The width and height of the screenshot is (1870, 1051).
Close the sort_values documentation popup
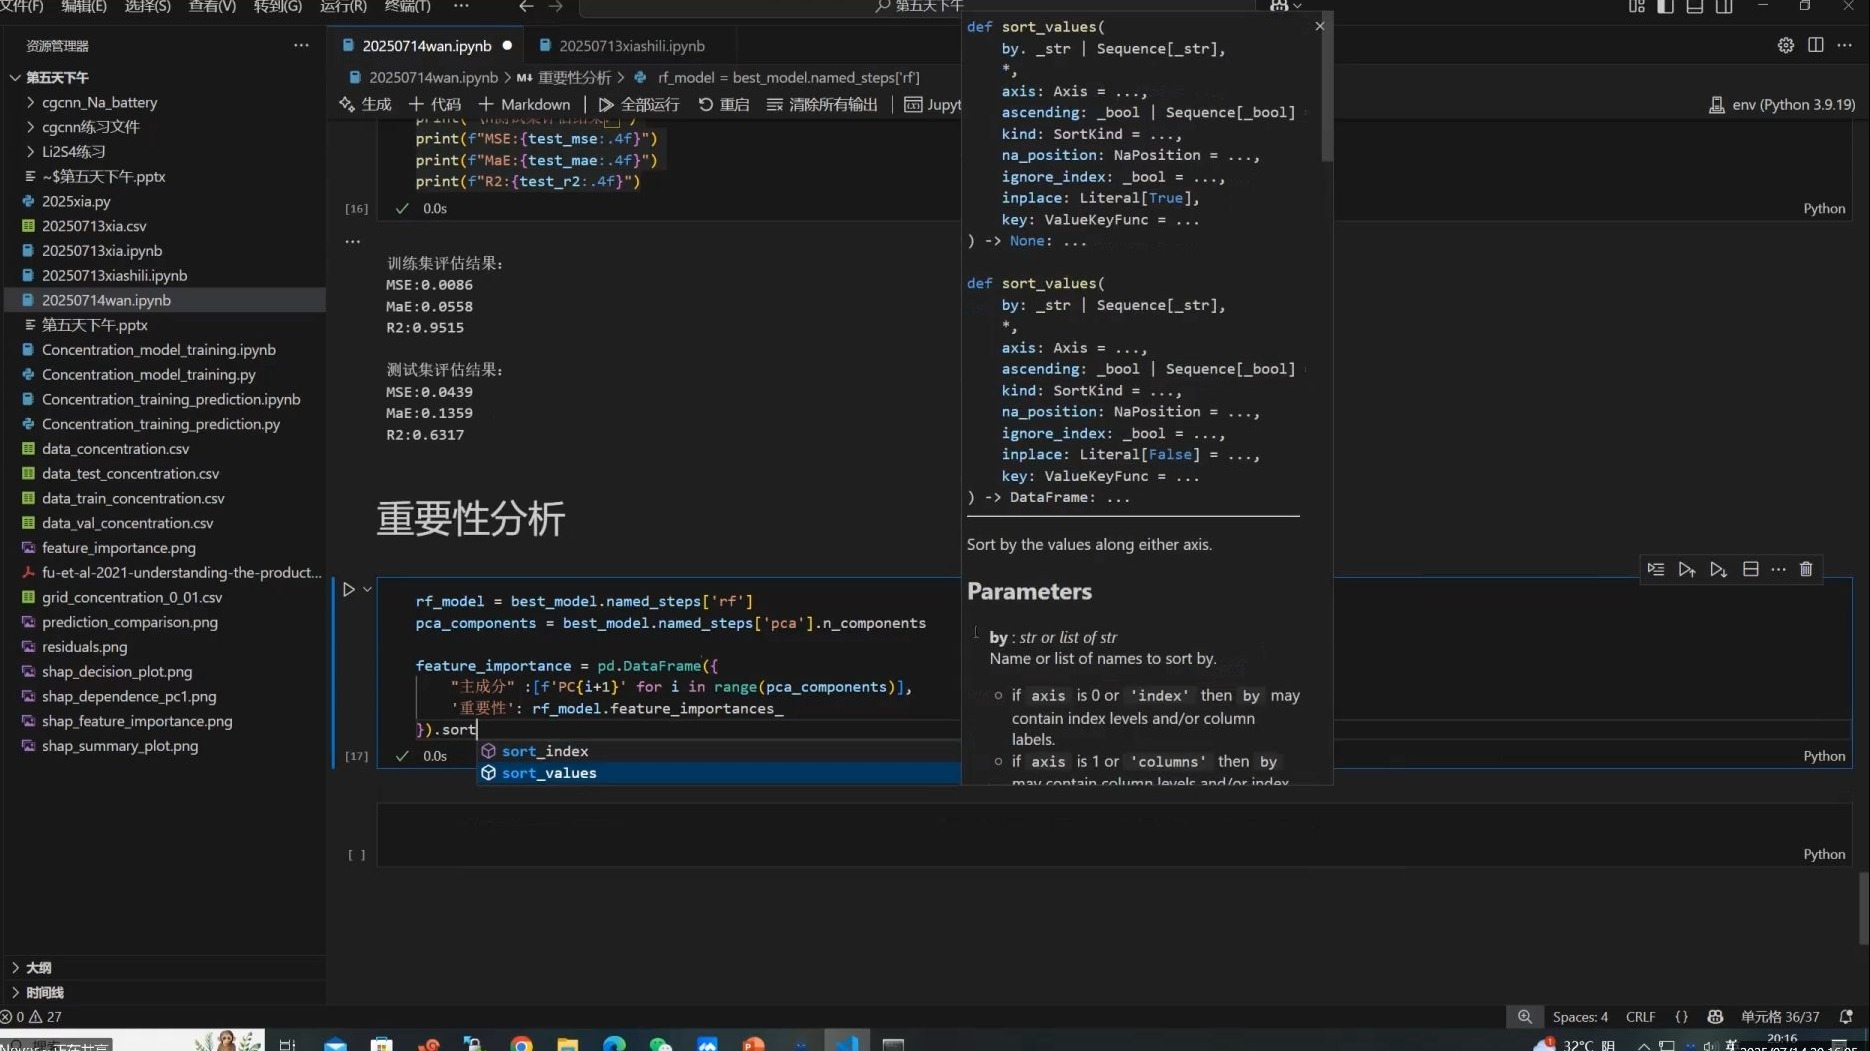(x=1320, y=26)
